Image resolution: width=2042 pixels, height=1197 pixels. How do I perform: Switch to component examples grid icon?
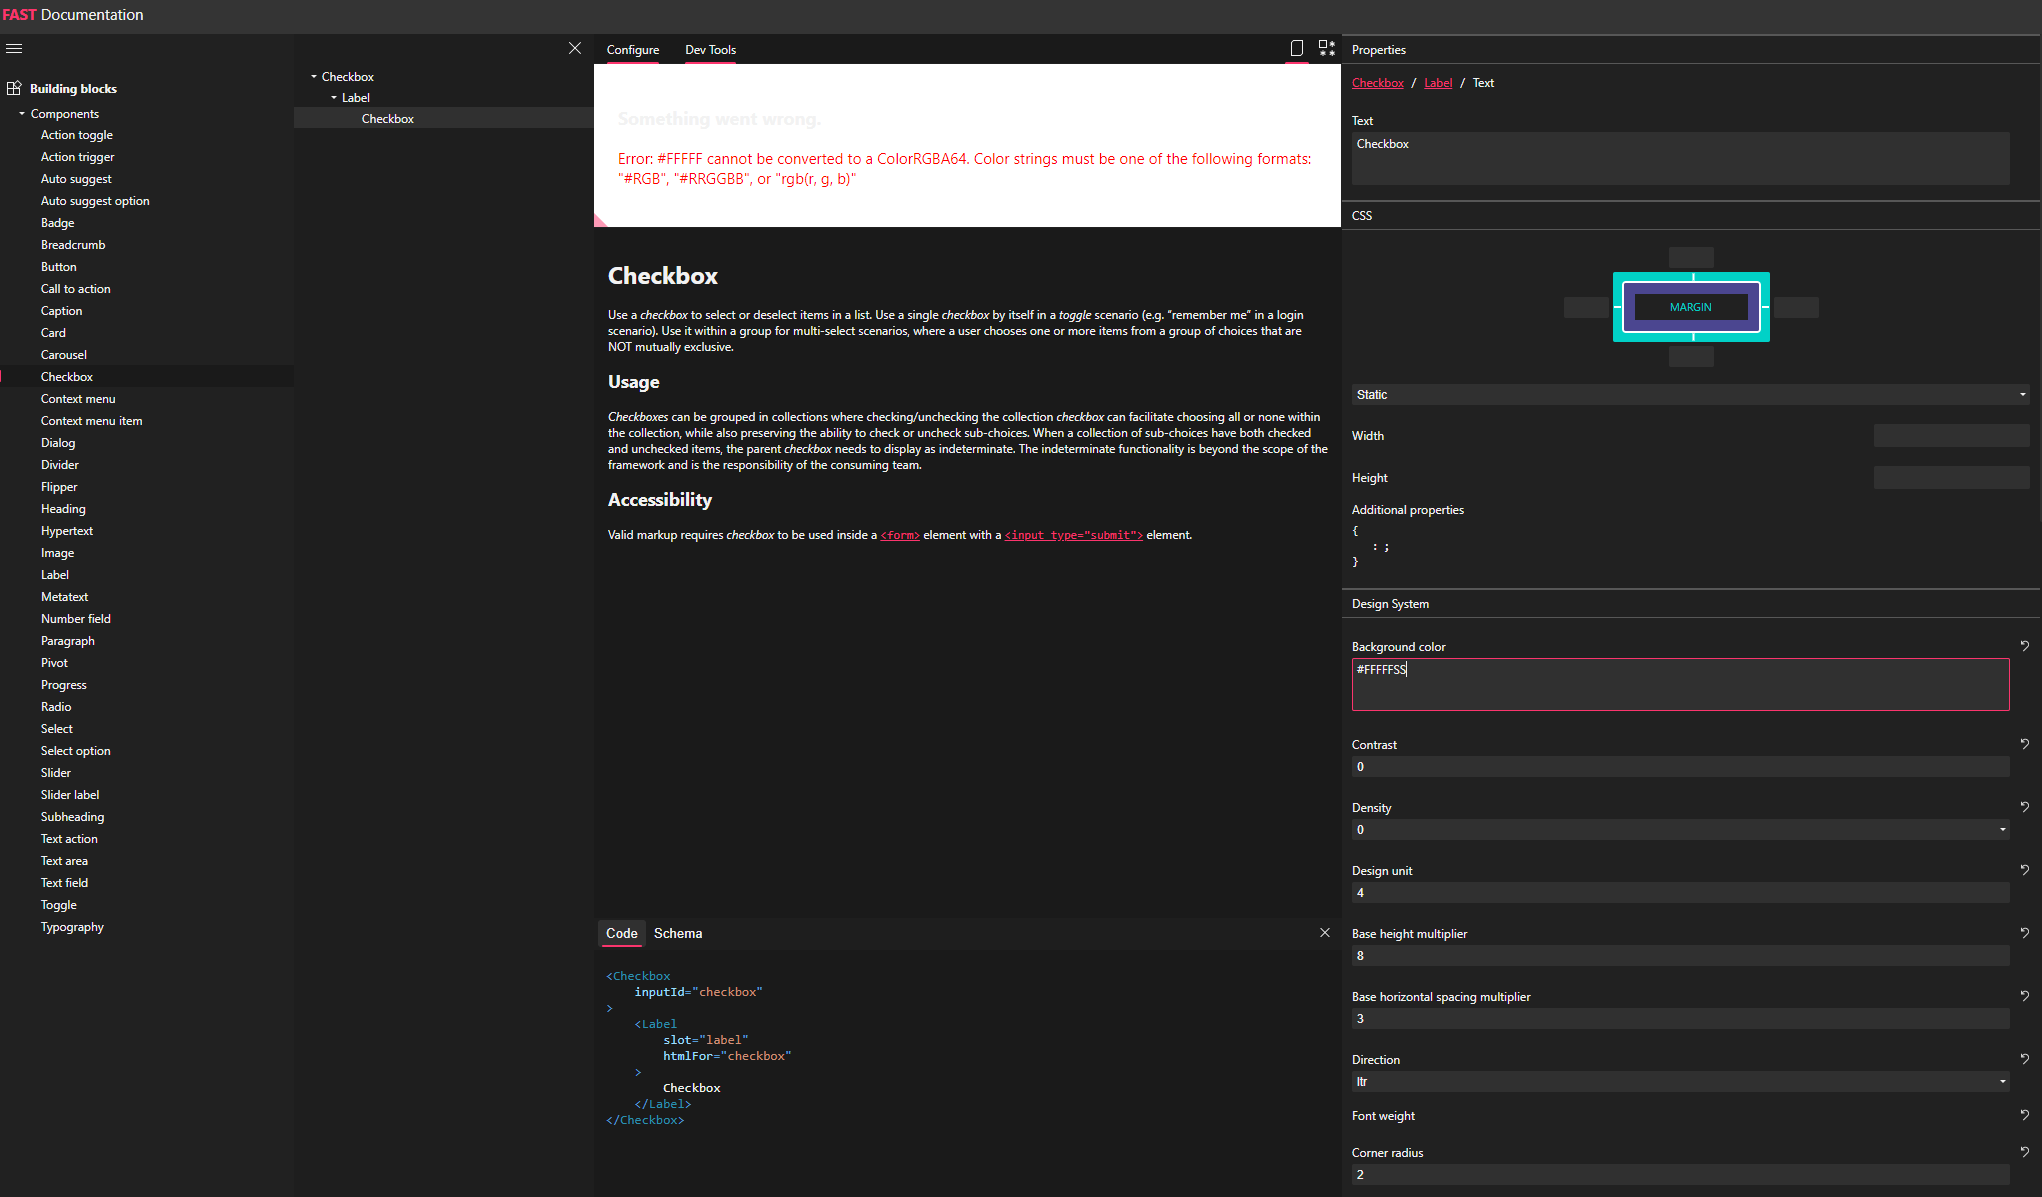coord(1327,48)
